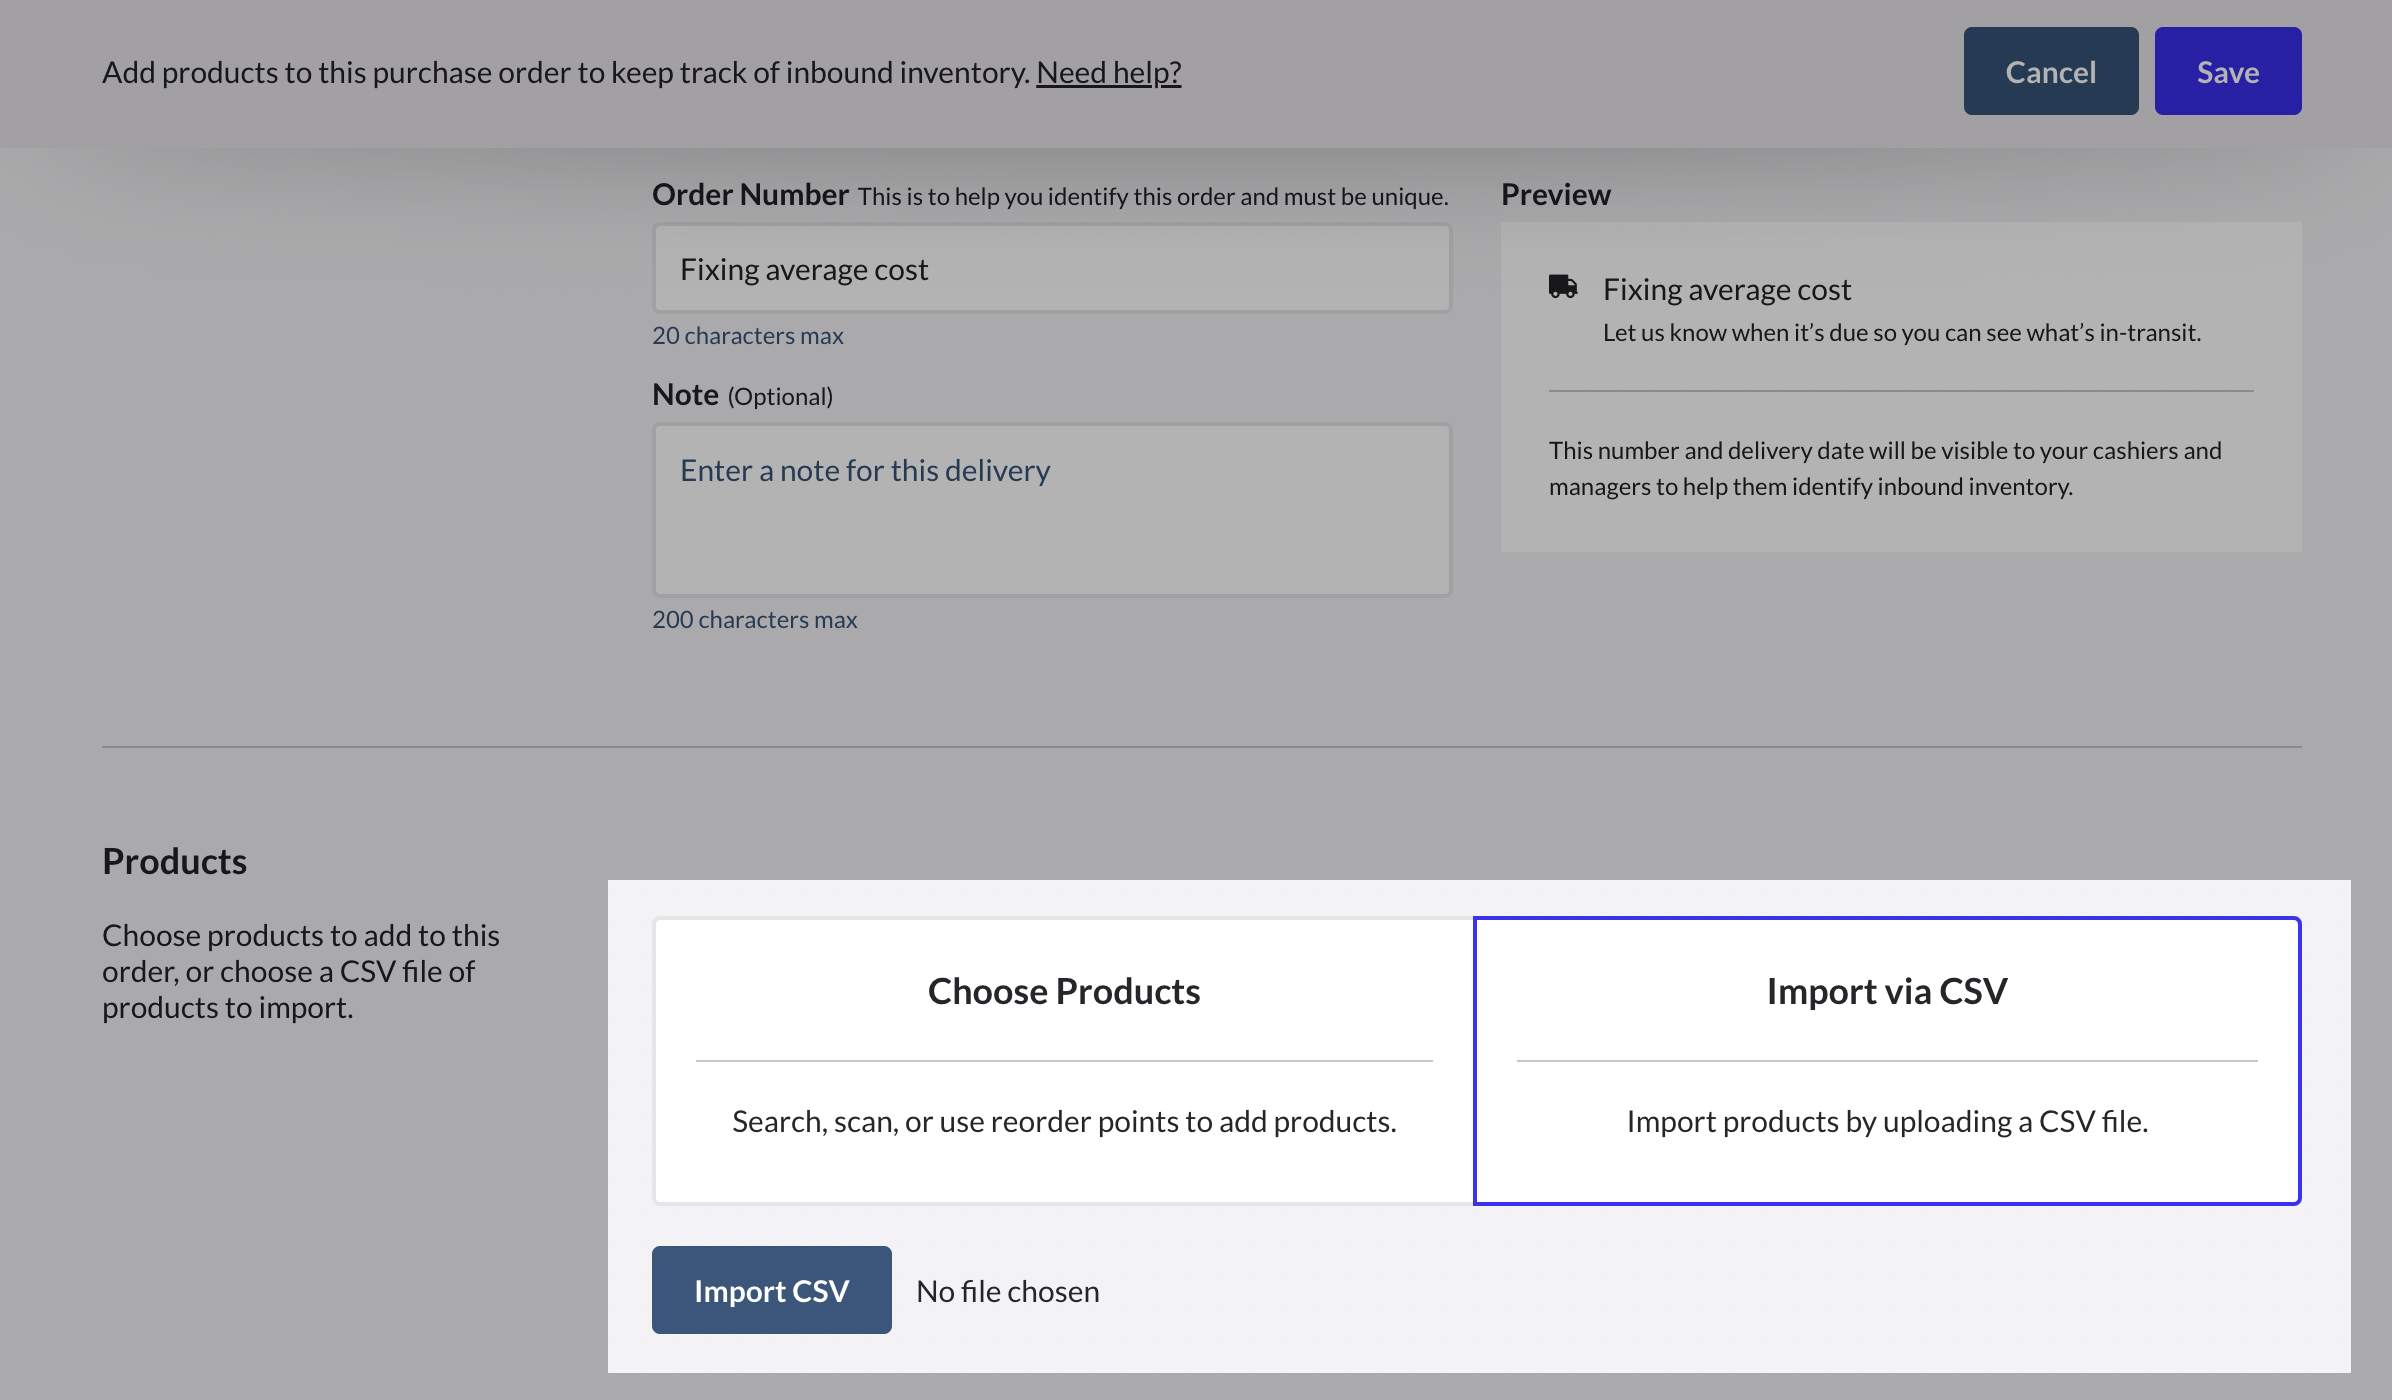Cancel the purchase order
This screenshot has height=1400, width=2392.
[x=2050, y=71]
